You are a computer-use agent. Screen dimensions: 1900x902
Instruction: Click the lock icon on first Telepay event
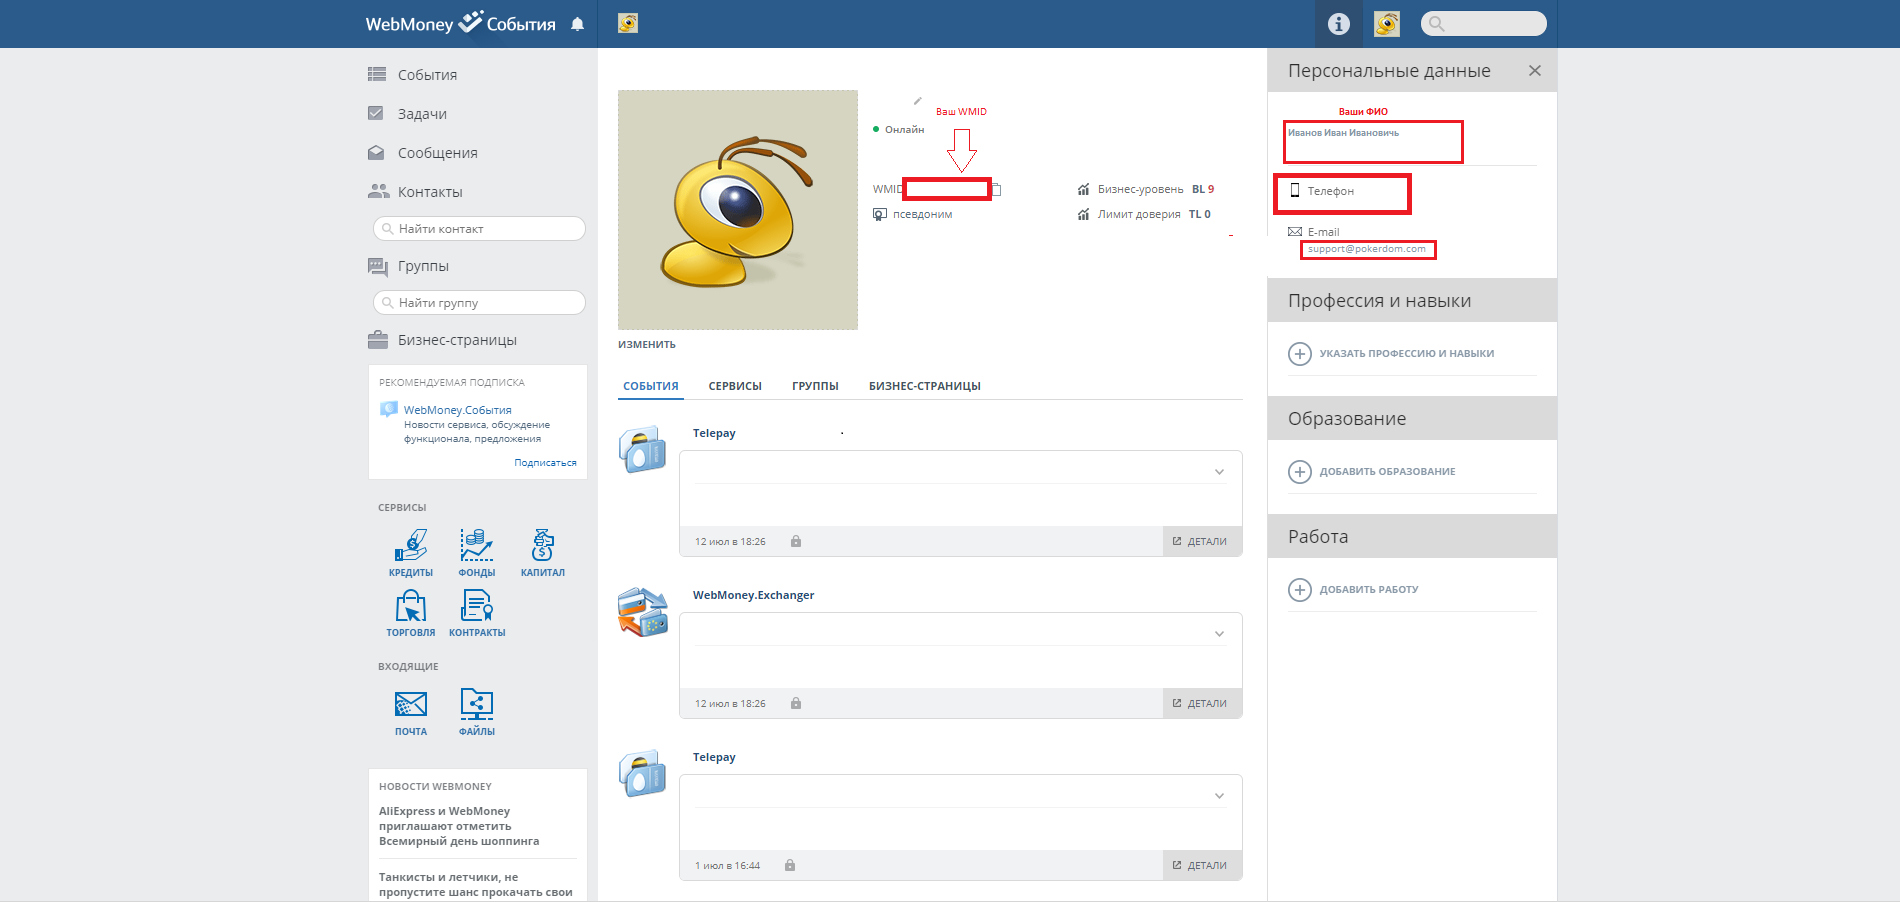pyautogui.click(x=796, y=541)
